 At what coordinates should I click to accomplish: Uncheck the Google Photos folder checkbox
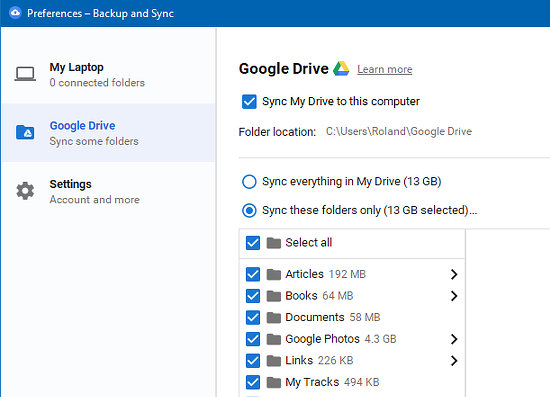(x=253, y=339)
